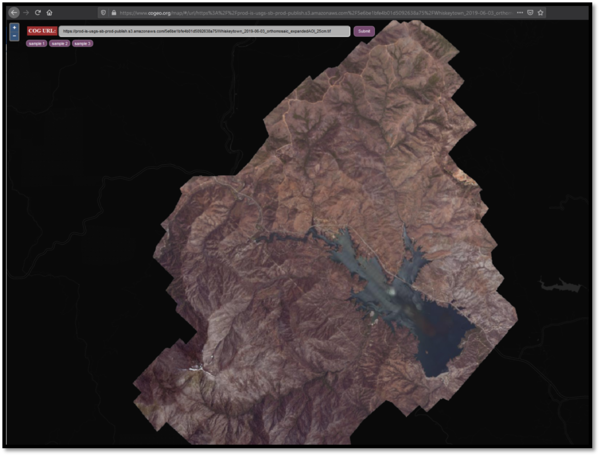Bookmark this page with the star icon
Screen dimensions: 600x456
coord(541,12)
